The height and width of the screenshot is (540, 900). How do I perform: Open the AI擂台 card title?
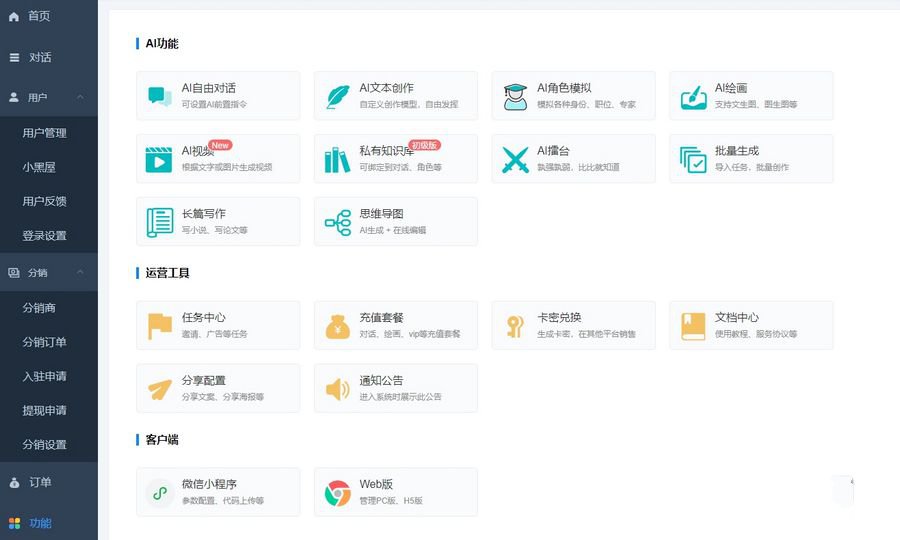pos(553,151)
